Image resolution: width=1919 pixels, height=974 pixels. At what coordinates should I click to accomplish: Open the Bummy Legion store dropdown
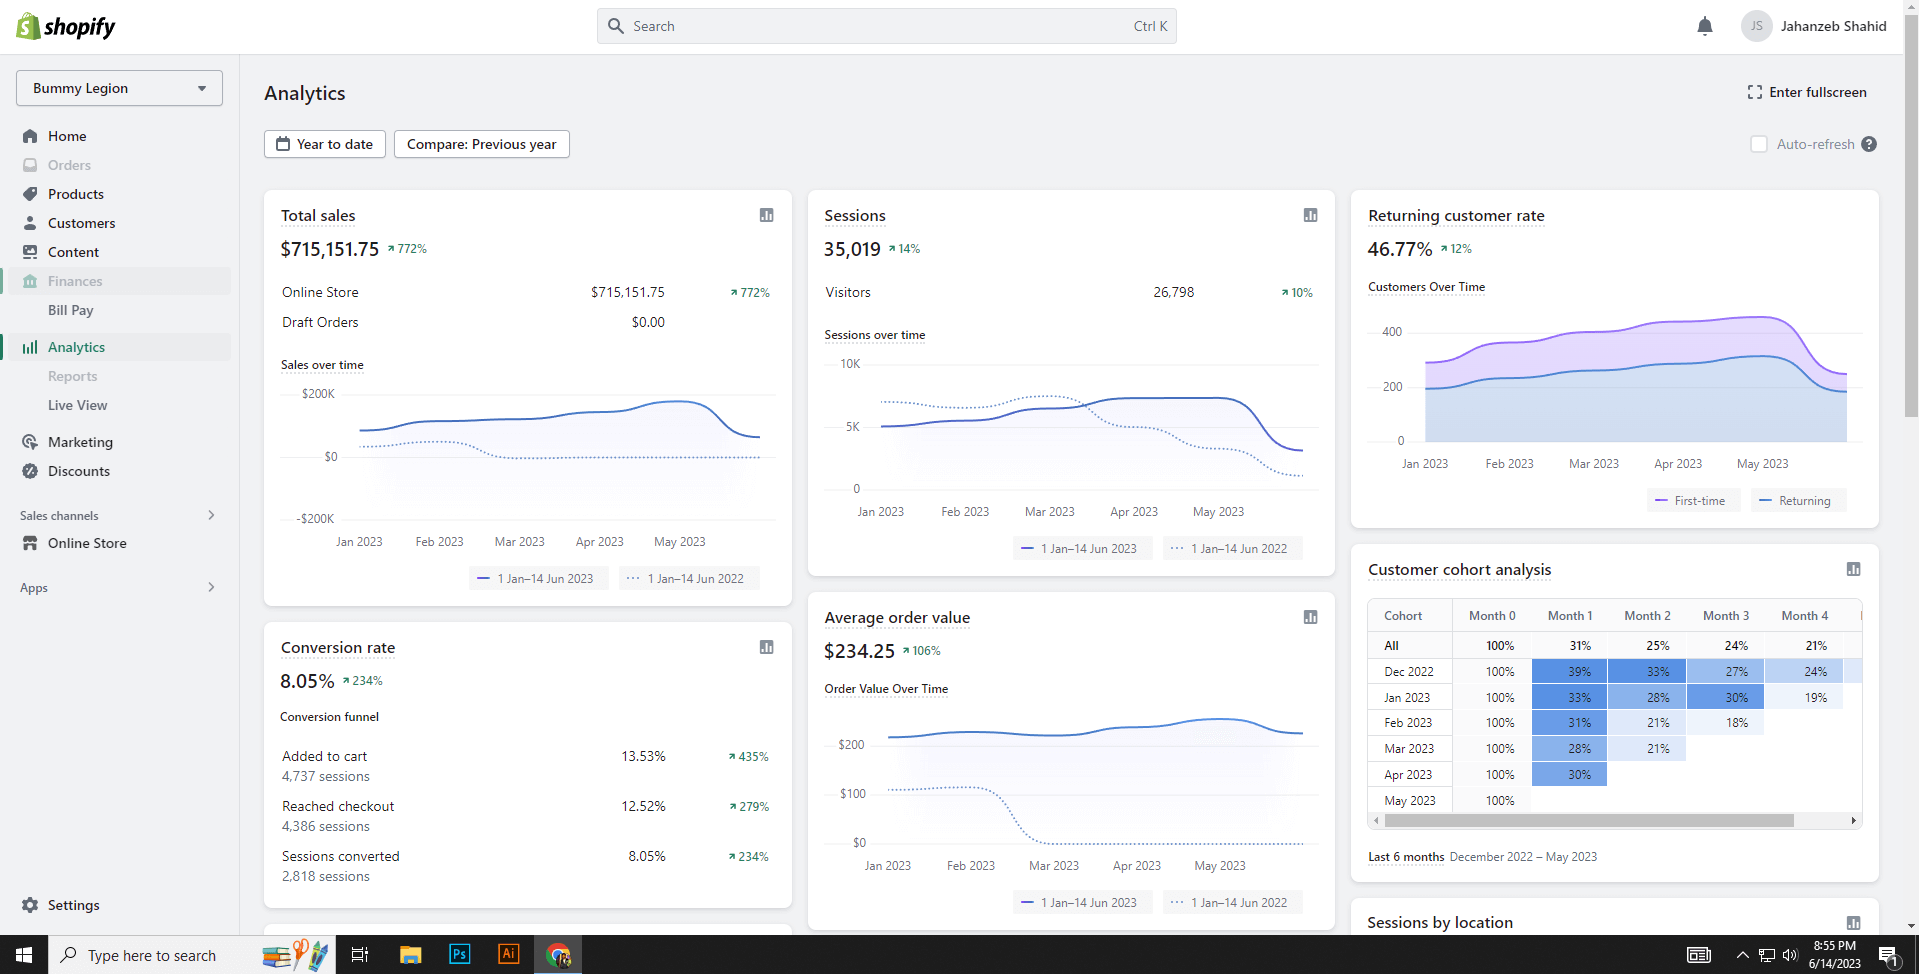click(119, 88)
